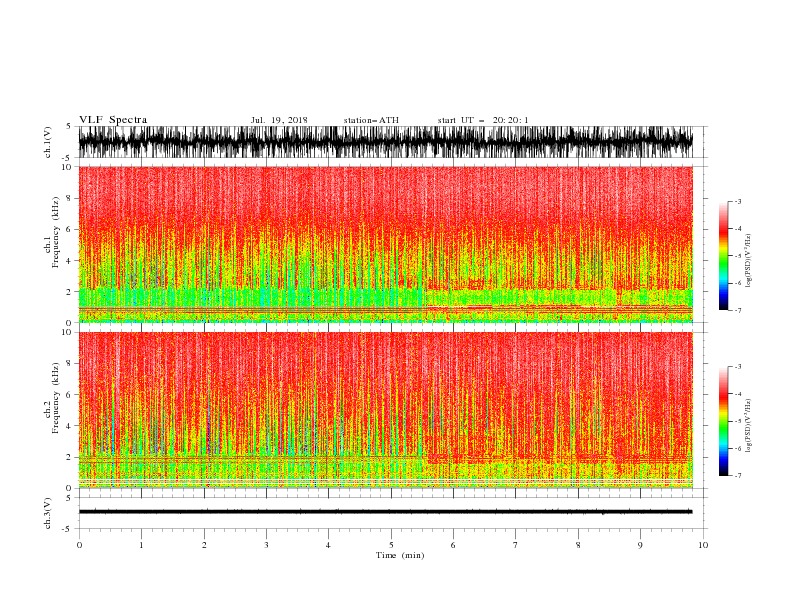The image size is (792, 612).
Task: Click the "6" tick on the time axis
Action: [x=453, y=545]
